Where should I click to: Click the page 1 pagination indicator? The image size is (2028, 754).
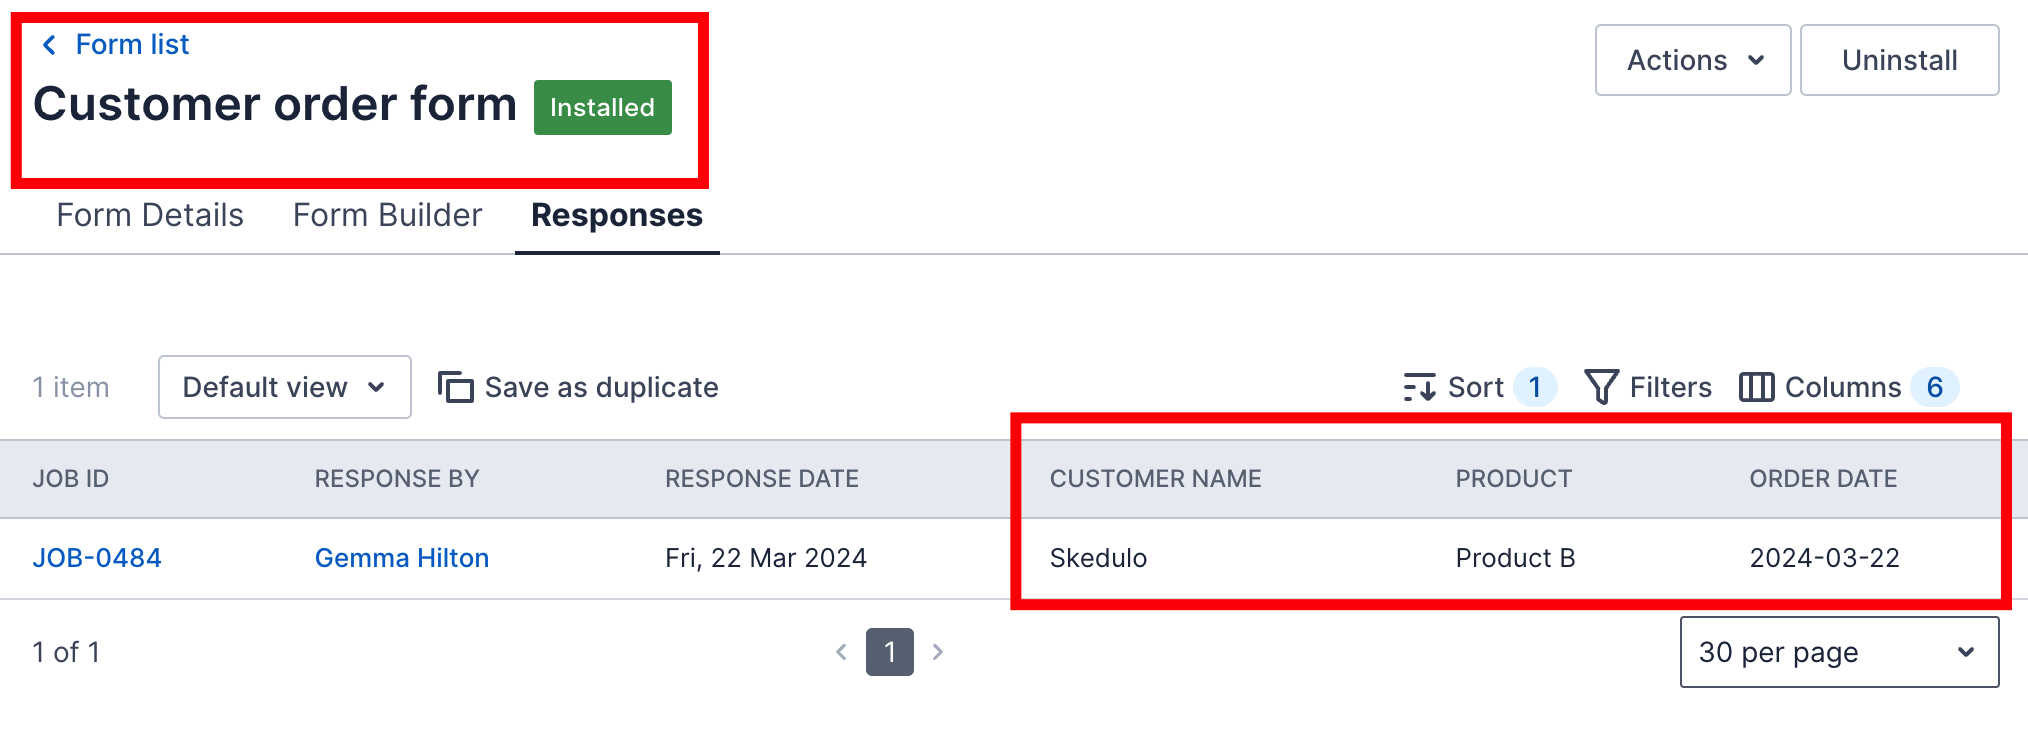tap(889, 652)
